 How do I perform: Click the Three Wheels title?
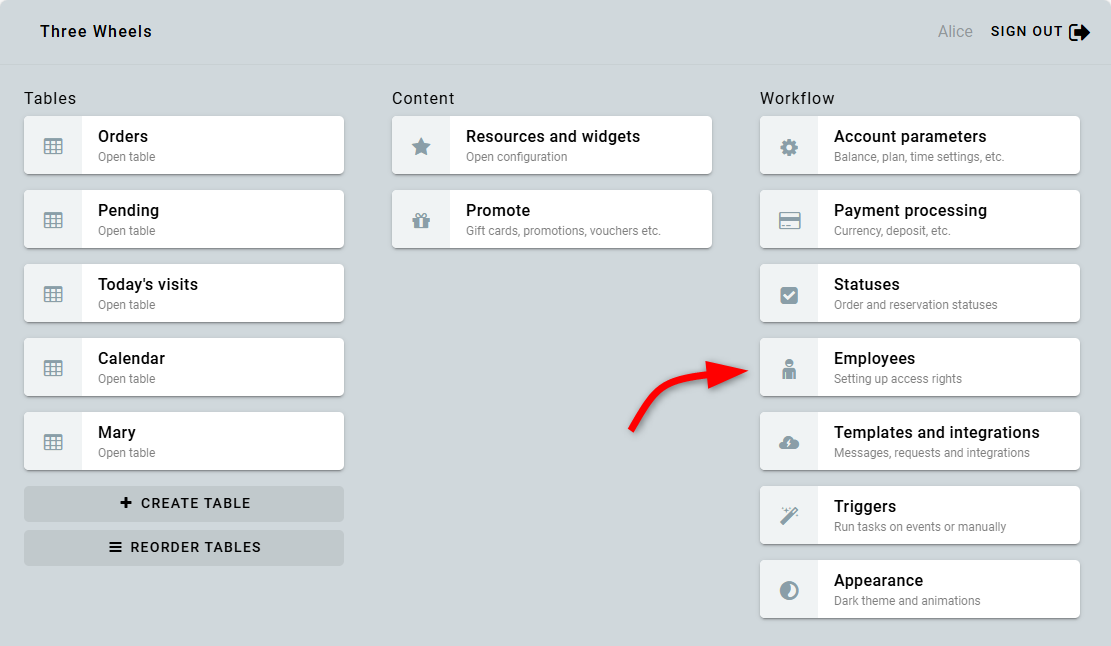[96, 32]
